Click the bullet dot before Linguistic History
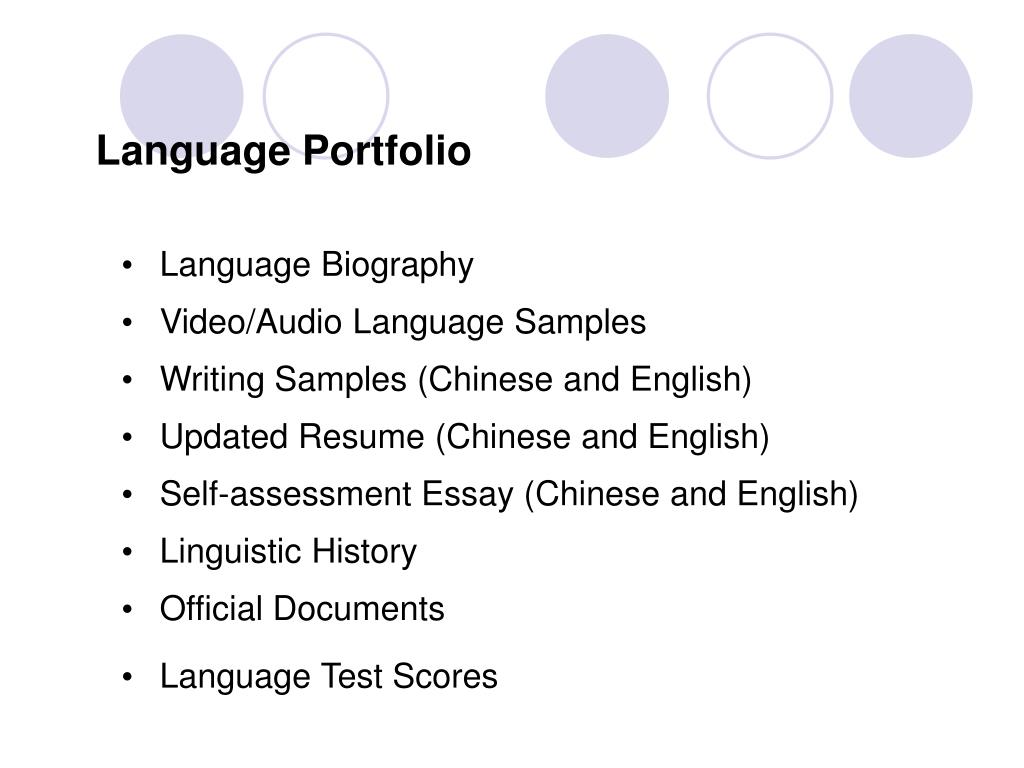 (127, 552)
